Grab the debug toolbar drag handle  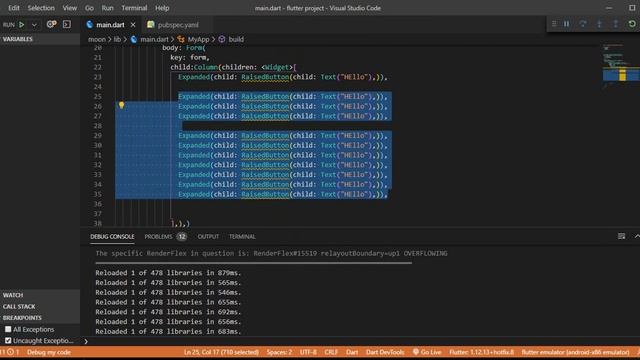coord(554,24)
